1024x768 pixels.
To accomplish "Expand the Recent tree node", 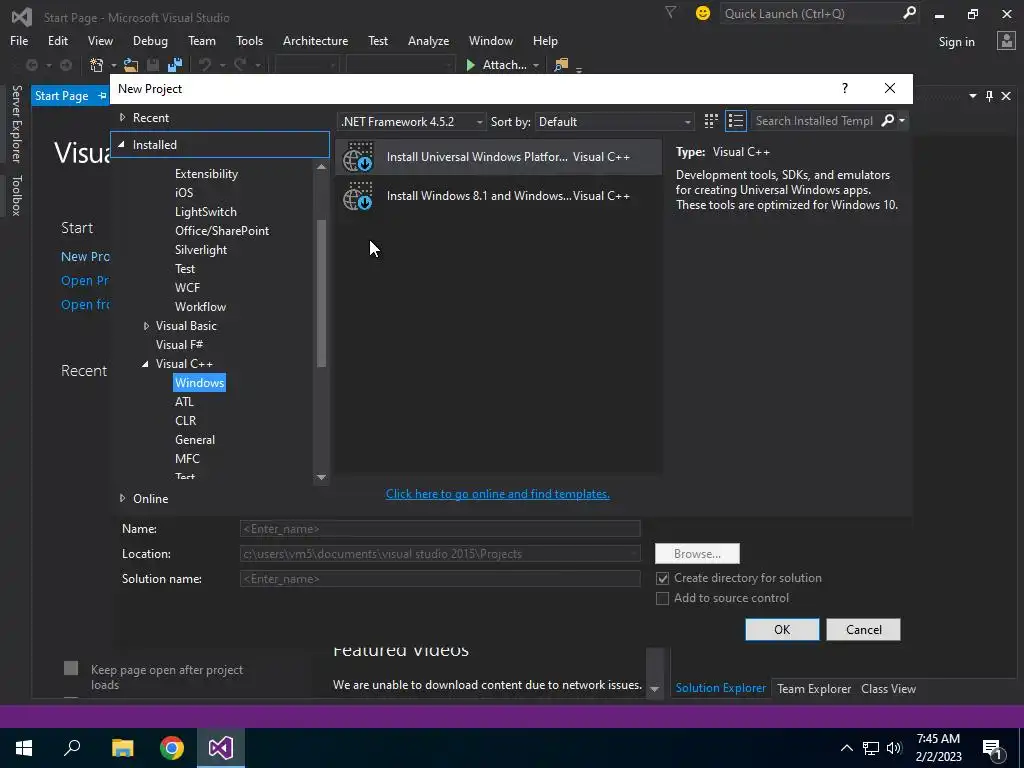I will pyautogui.click(x=122, y=118).
